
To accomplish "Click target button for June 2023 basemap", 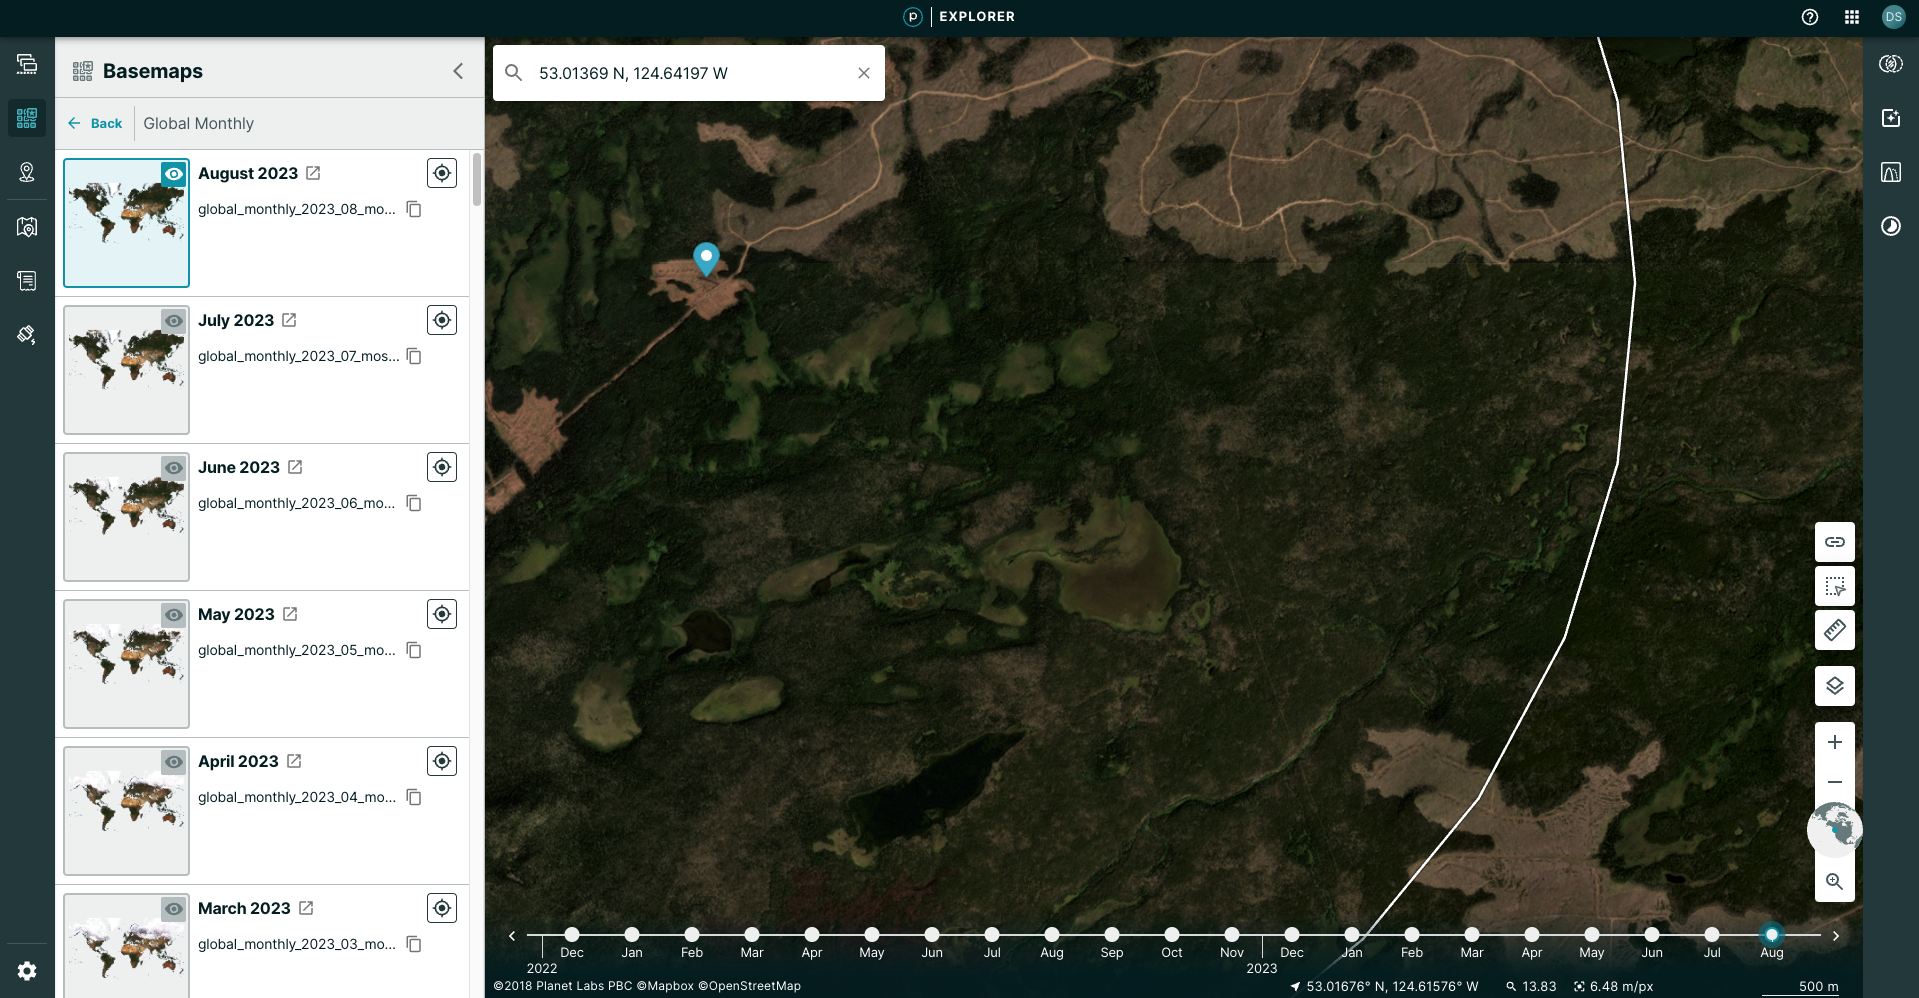I will pos(442,467).
